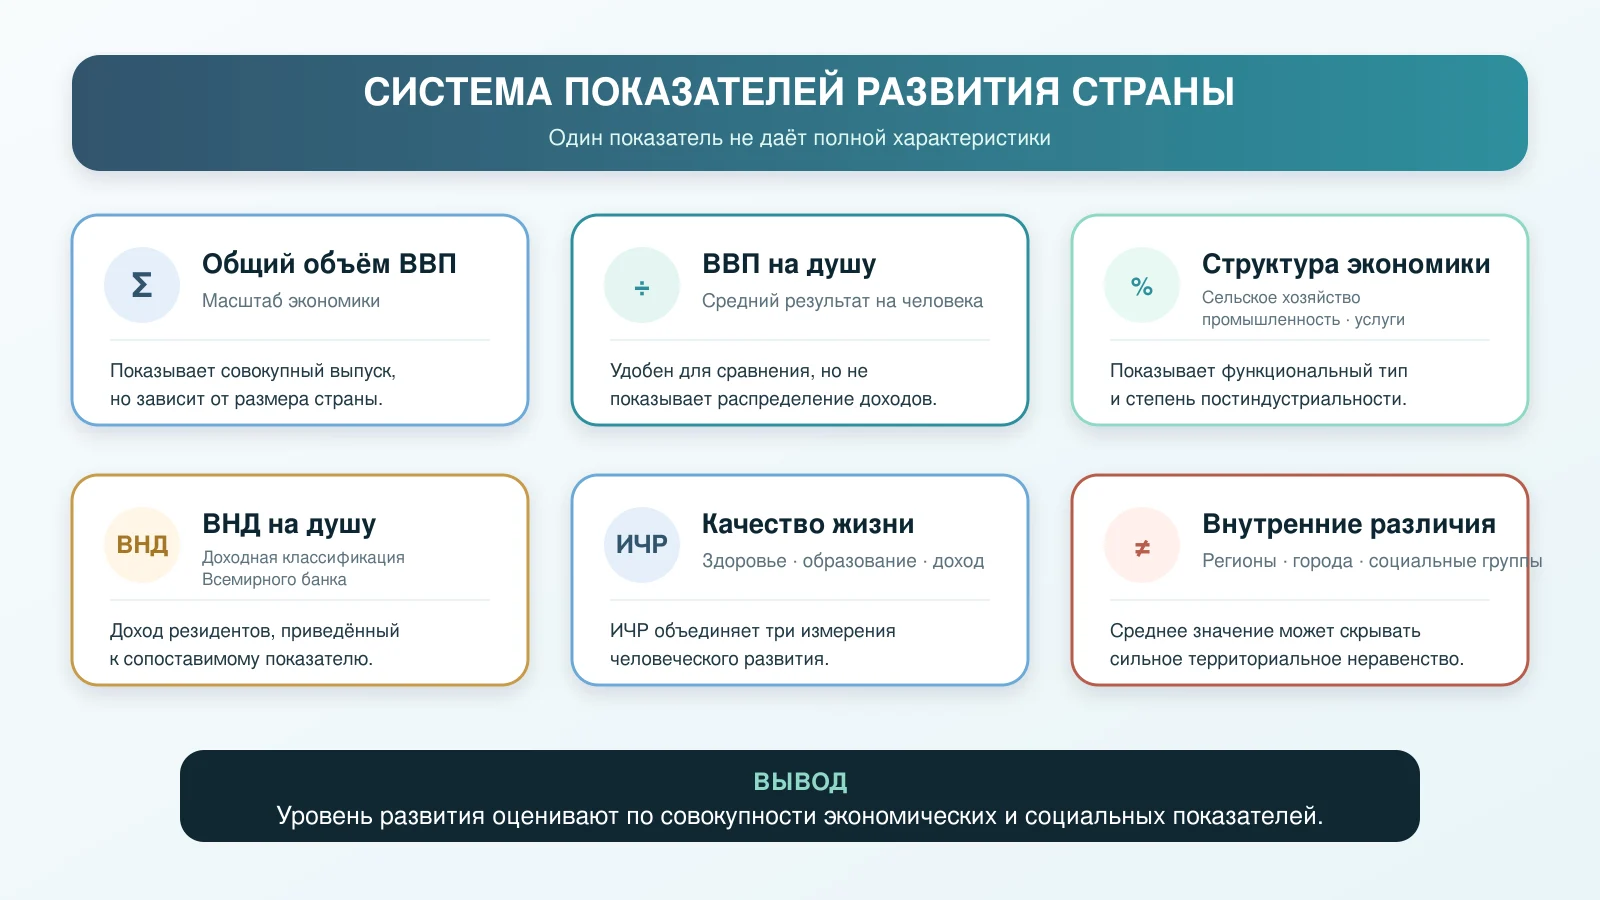Click the ВНД circle icon
The width and height of the screenshot is (1600, 900).
(x=142, y=545)
